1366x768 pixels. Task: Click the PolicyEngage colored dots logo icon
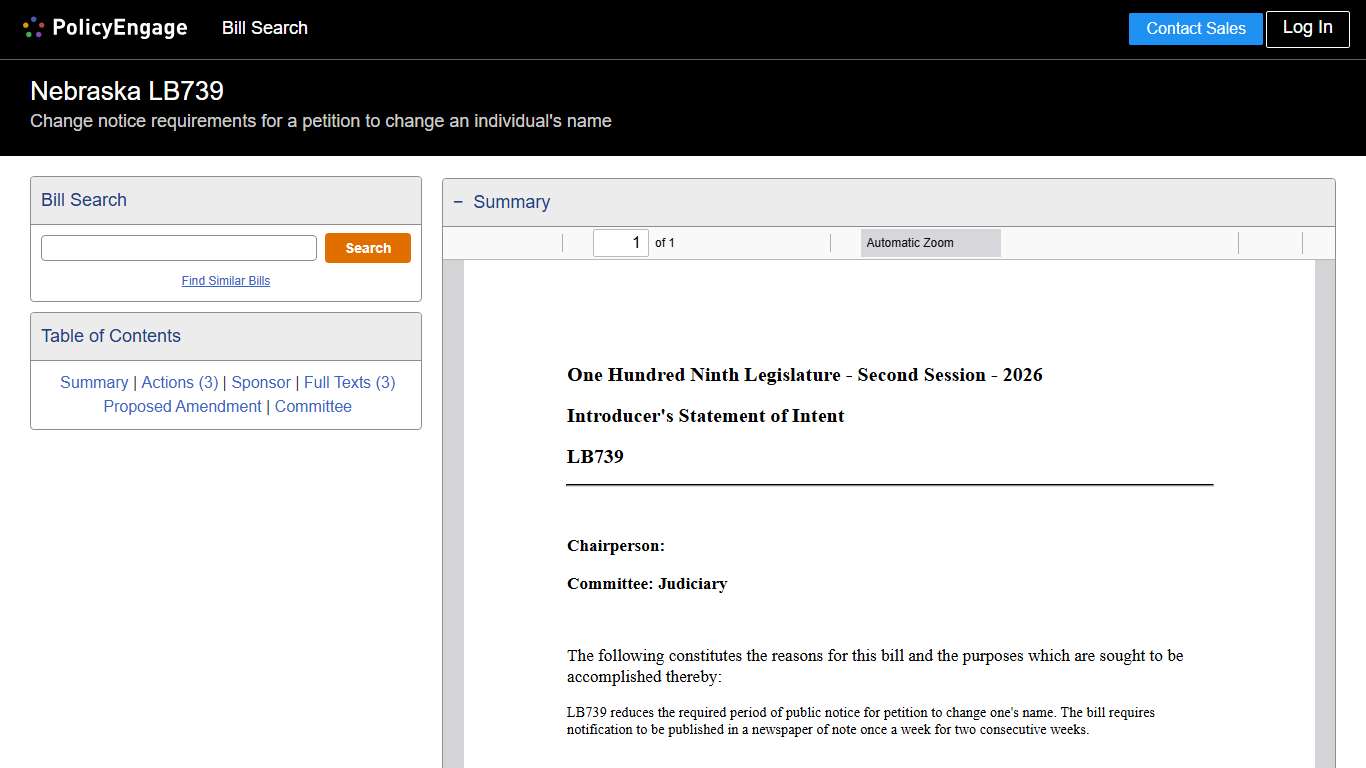pyautogui.click(x=33, y=27)
